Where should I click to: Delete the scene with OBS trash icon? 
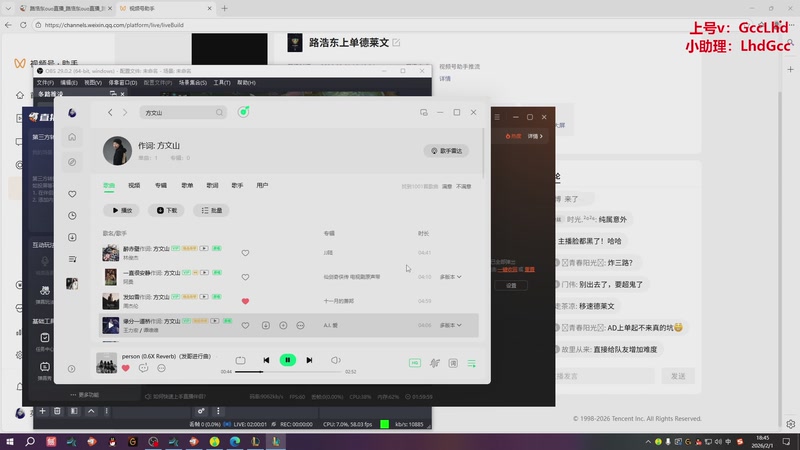click(57, 411)
